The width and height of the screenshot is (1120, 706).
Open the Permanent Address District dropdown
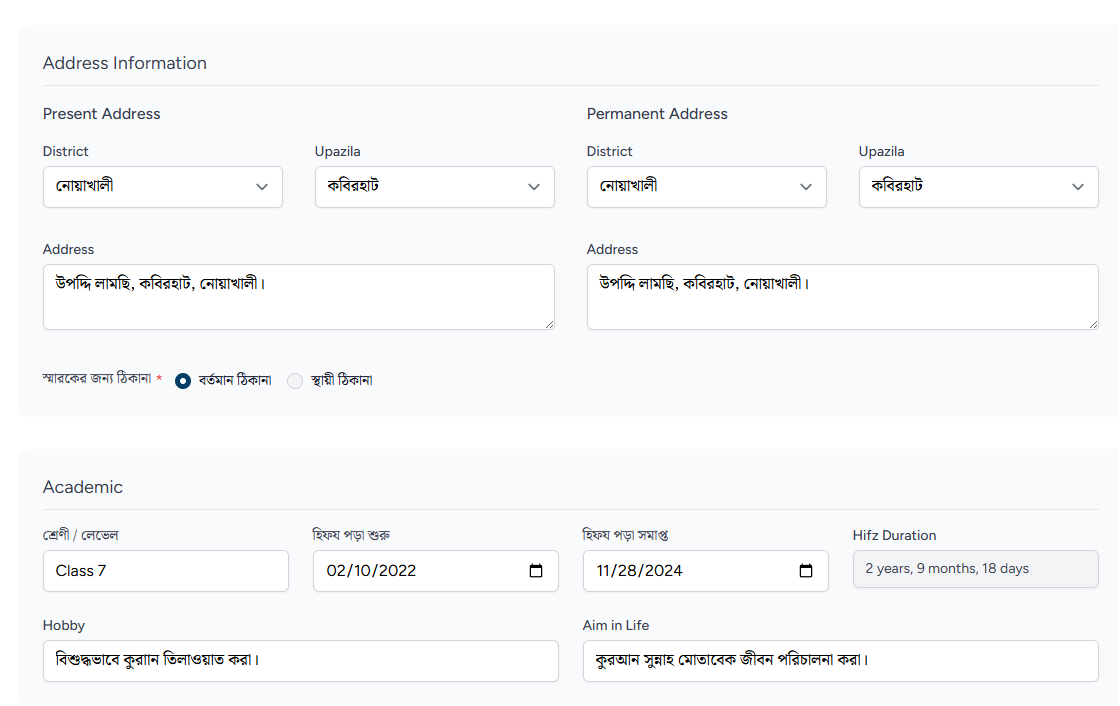coord(706,187)
